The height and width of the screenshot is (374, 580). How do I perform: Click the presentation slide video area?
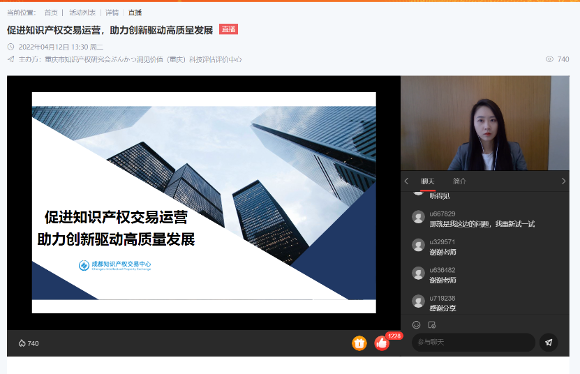204,202
